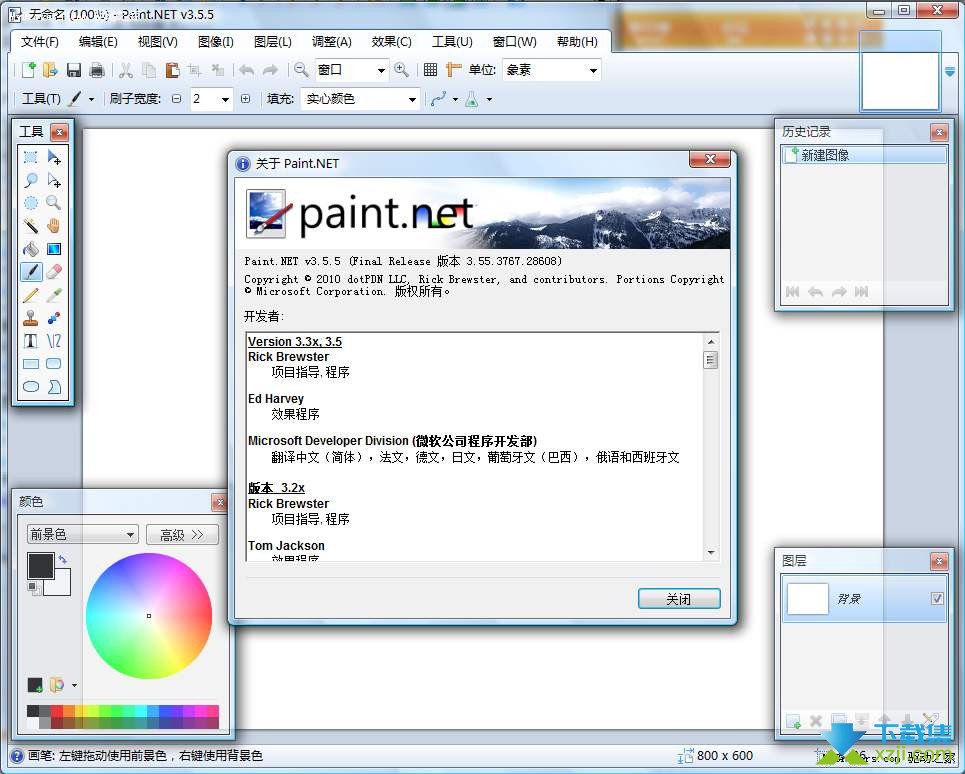Select the Rounded Rectangle tool
This screenshot has height=774, width=965.
(54, 364)
